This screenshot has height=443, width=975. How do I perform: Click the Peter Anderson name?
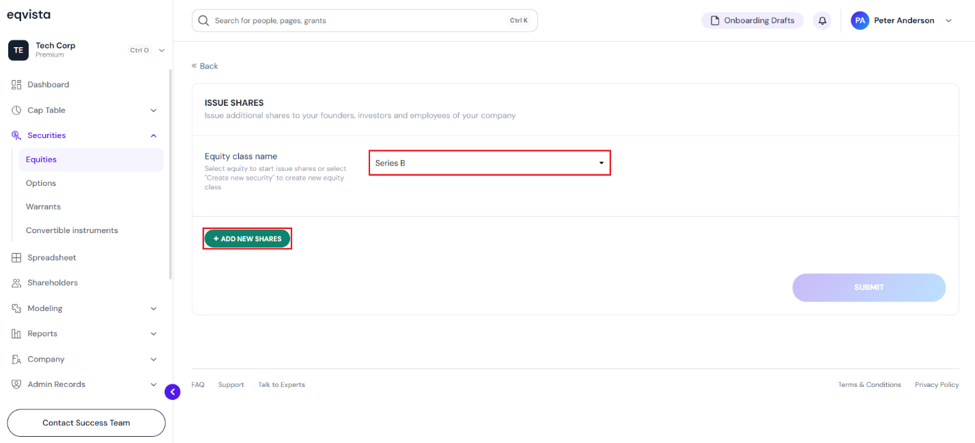coord(904,21)
